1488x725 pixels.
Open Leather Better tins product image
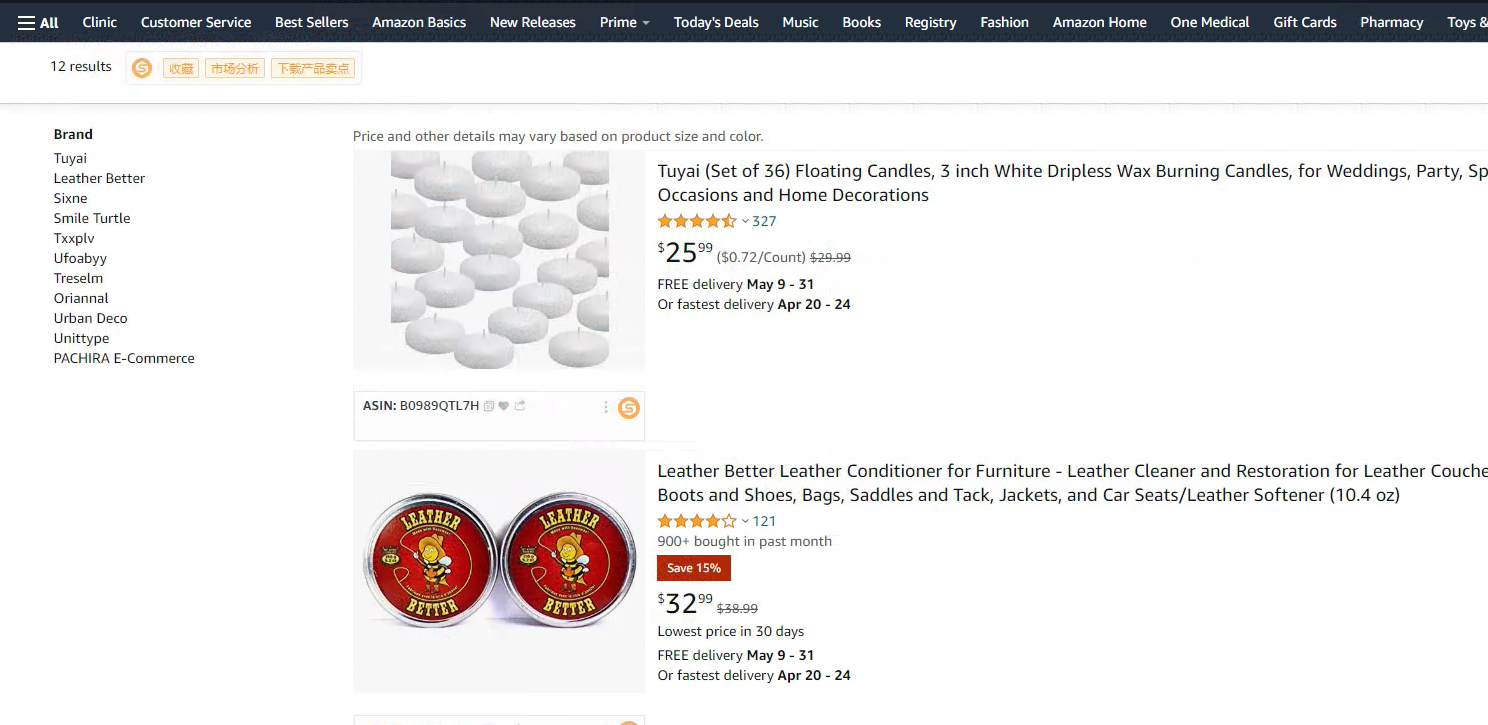point(499,571)
